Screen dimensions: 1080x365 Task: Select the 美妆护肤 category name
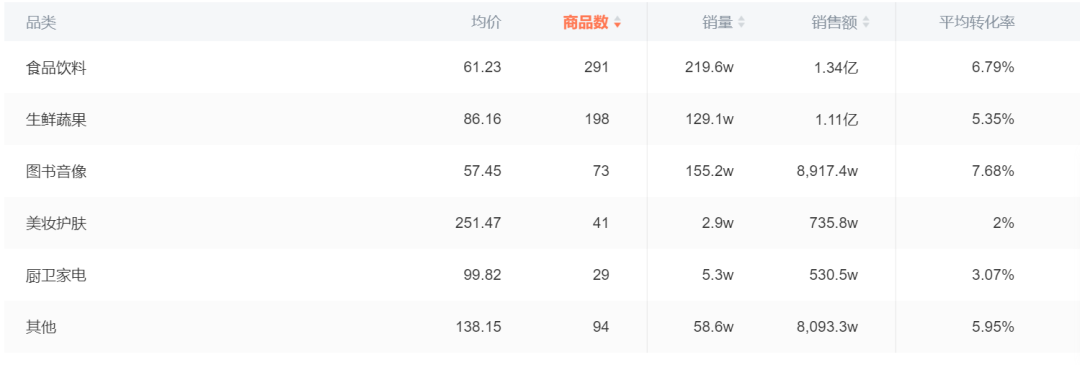click(56, 223)
